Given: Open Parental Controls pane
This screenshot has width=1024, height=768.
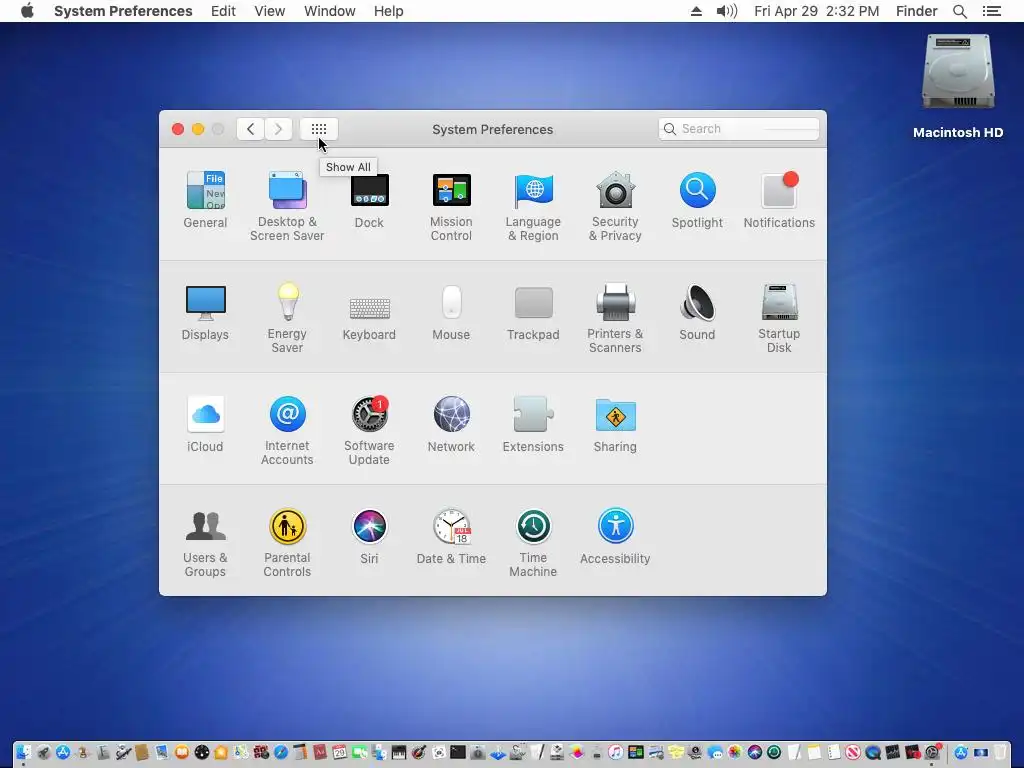Looking at the screenshot, I should tap(287, 543).
